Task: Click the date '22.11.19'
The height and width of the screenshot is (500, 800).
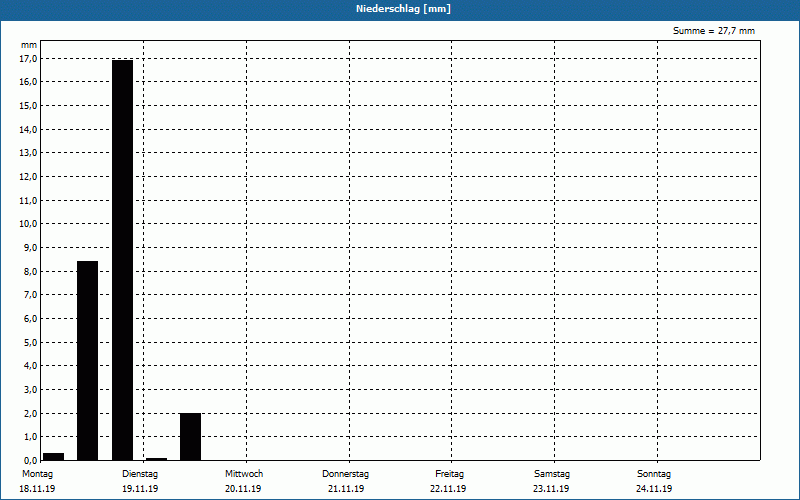Action: tap(448, 489)
